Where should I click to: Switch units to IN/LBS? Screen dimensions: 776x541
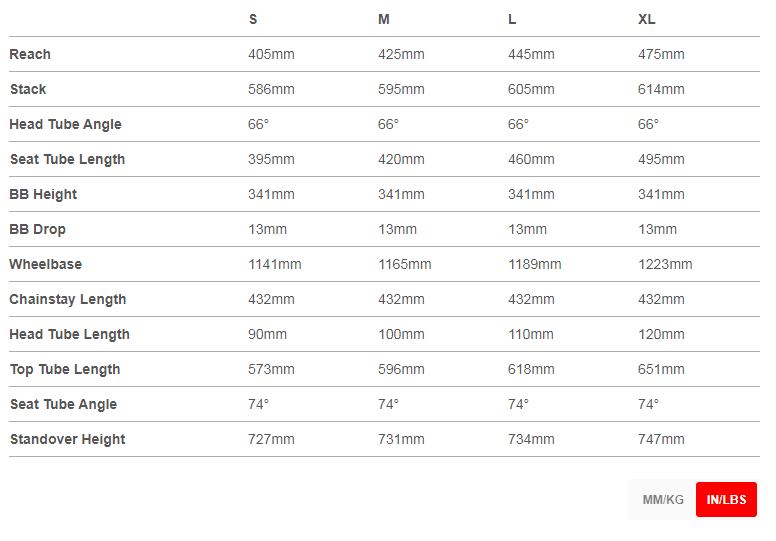tap(726, 500)
